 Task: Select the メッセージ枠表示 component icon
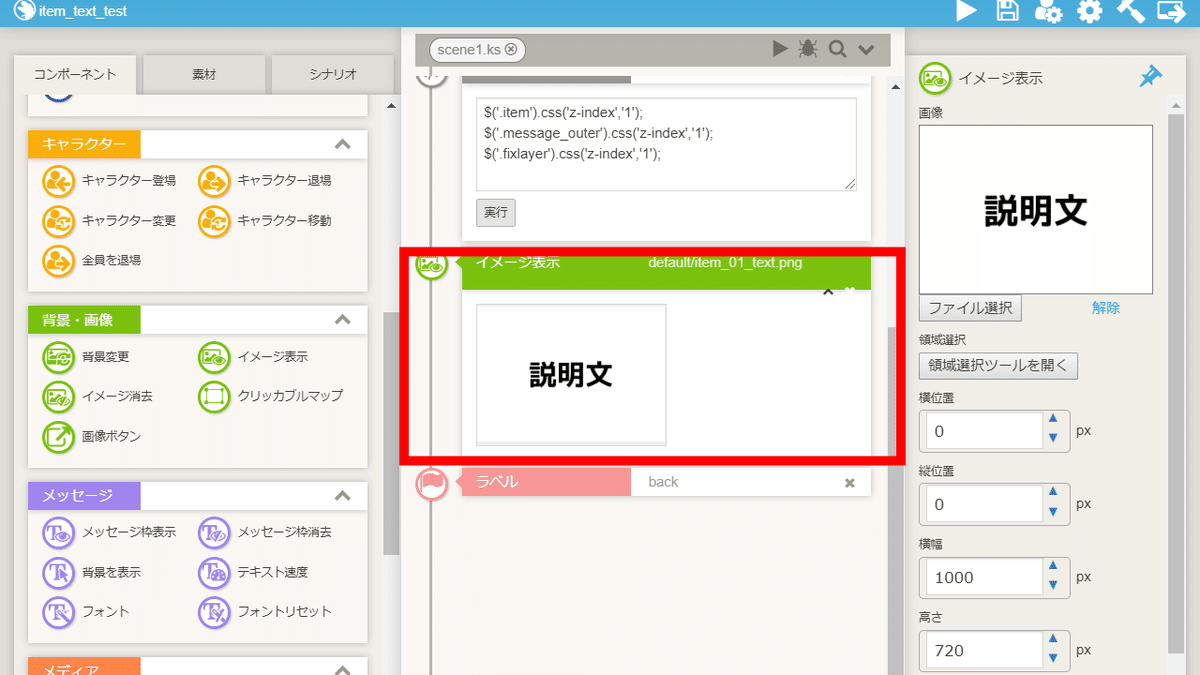pos(58,533)
